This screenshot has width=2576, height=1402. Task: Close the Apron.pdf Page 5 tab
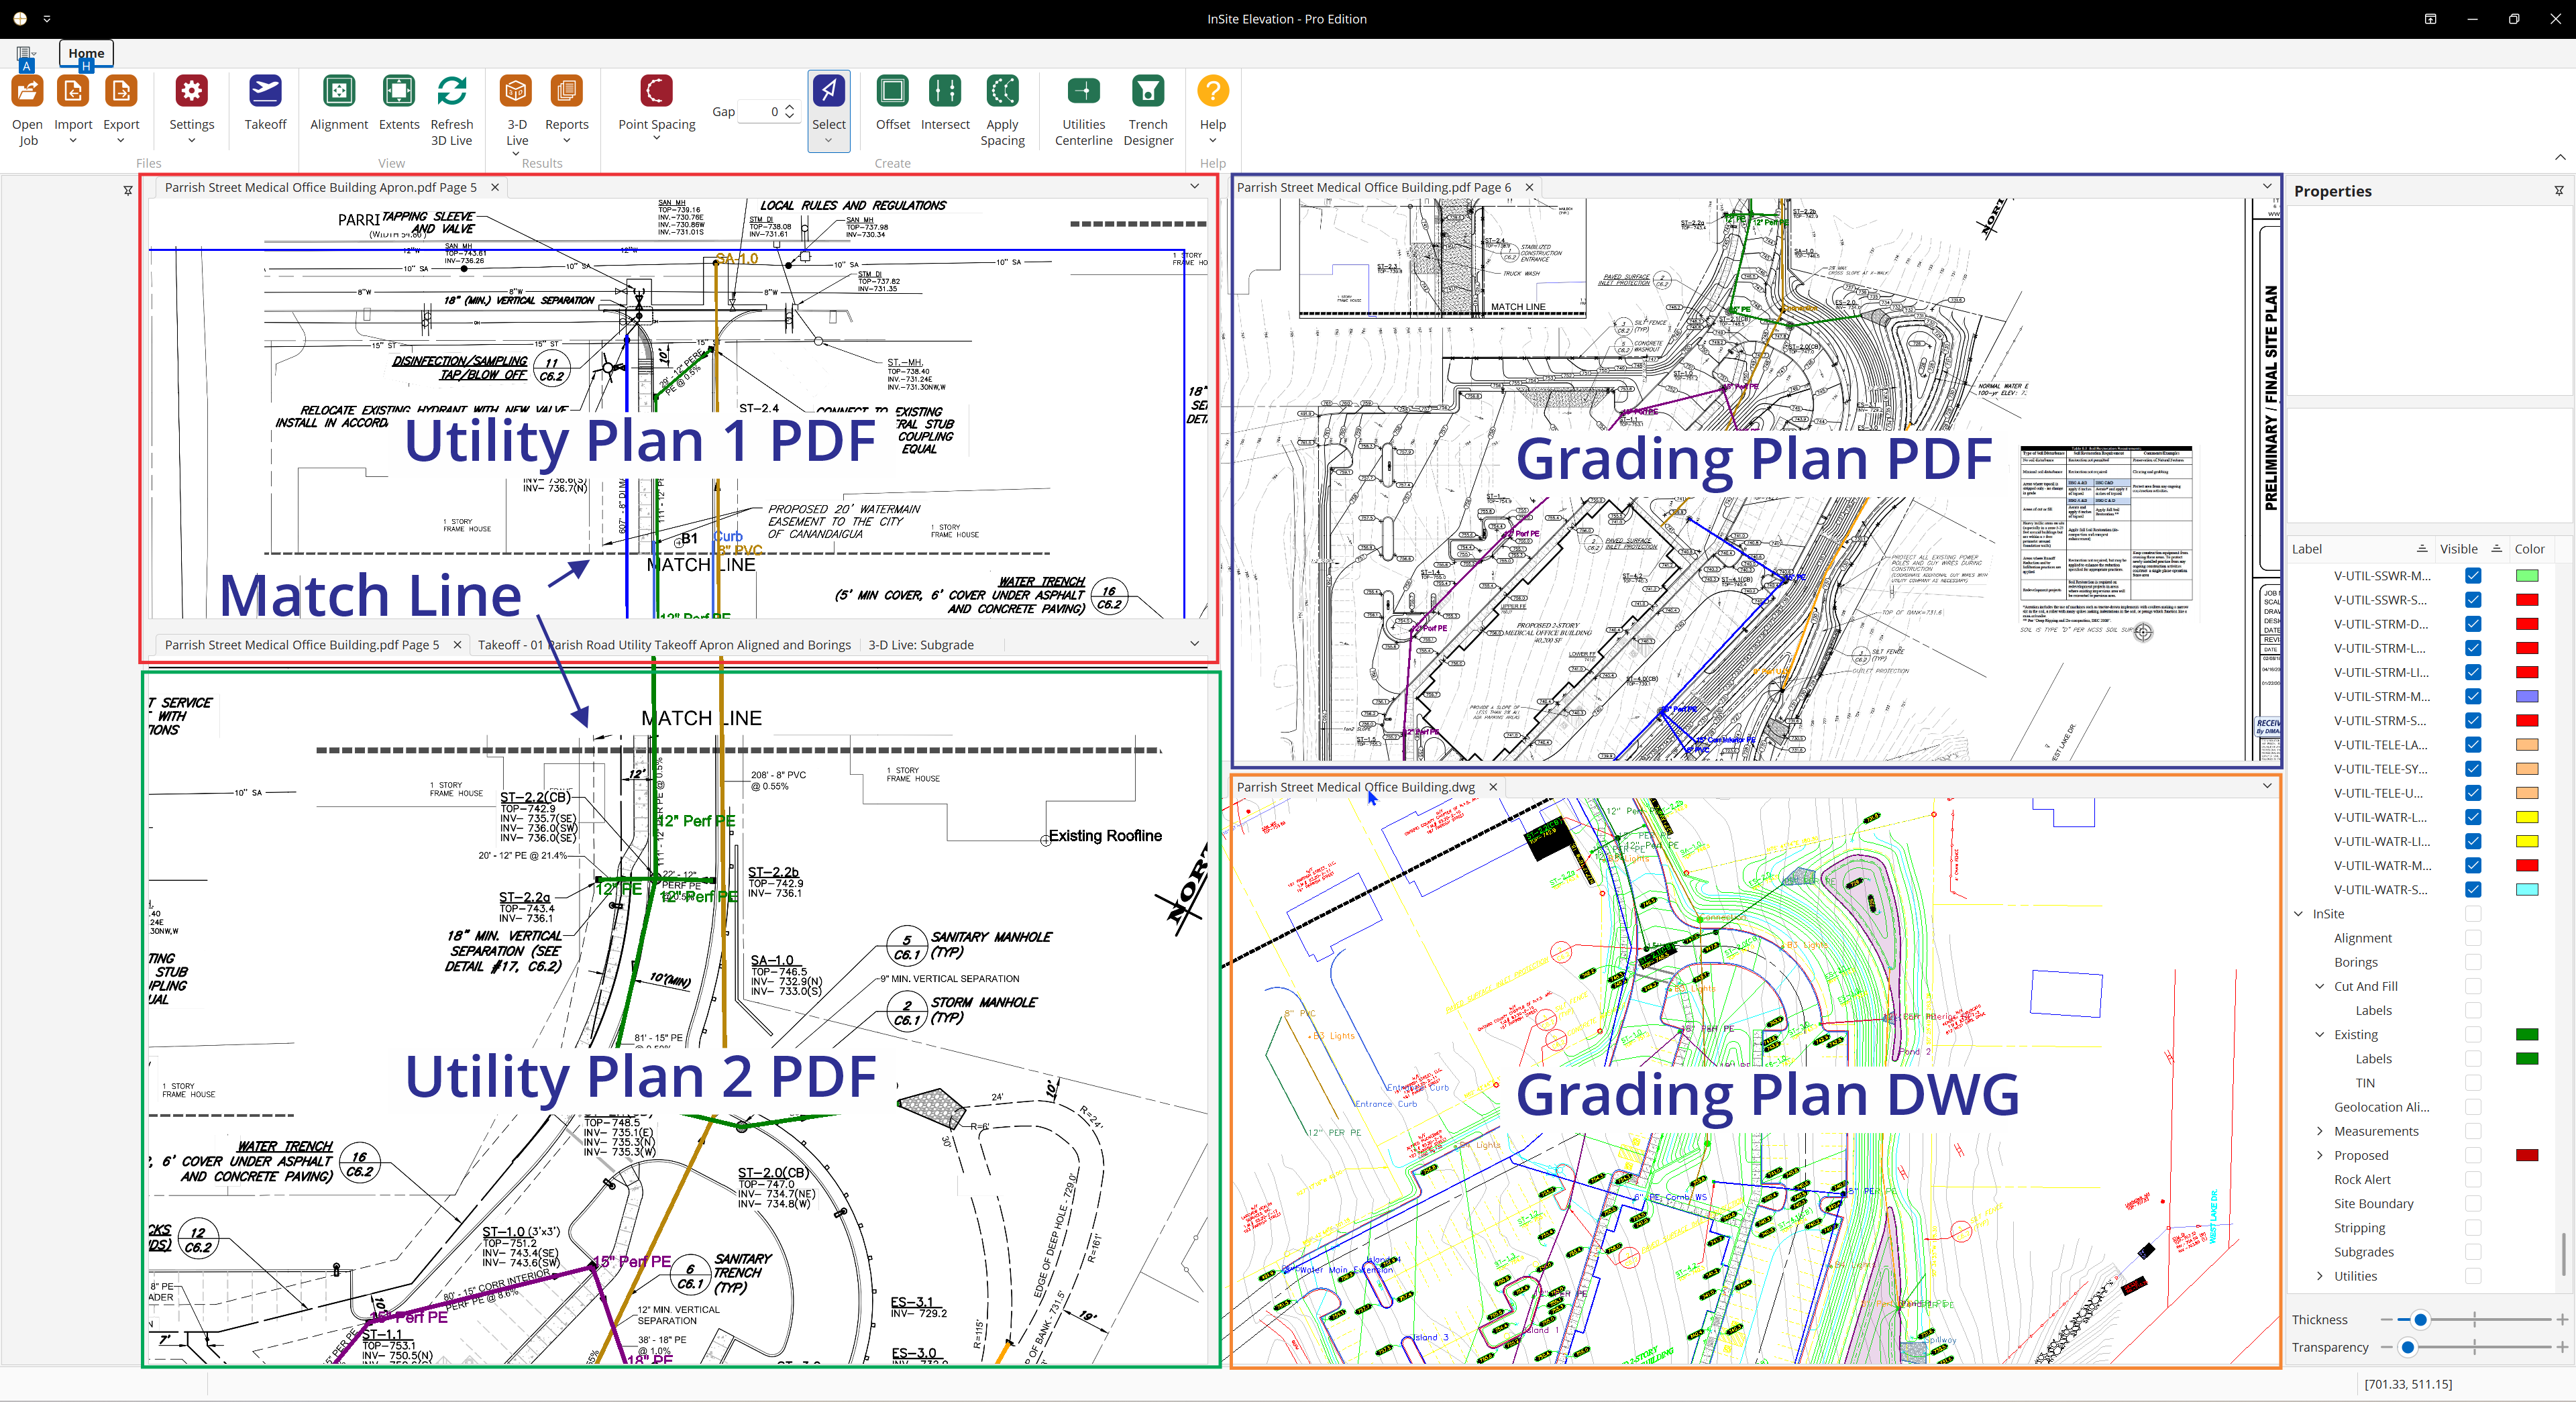coord(495,187)
